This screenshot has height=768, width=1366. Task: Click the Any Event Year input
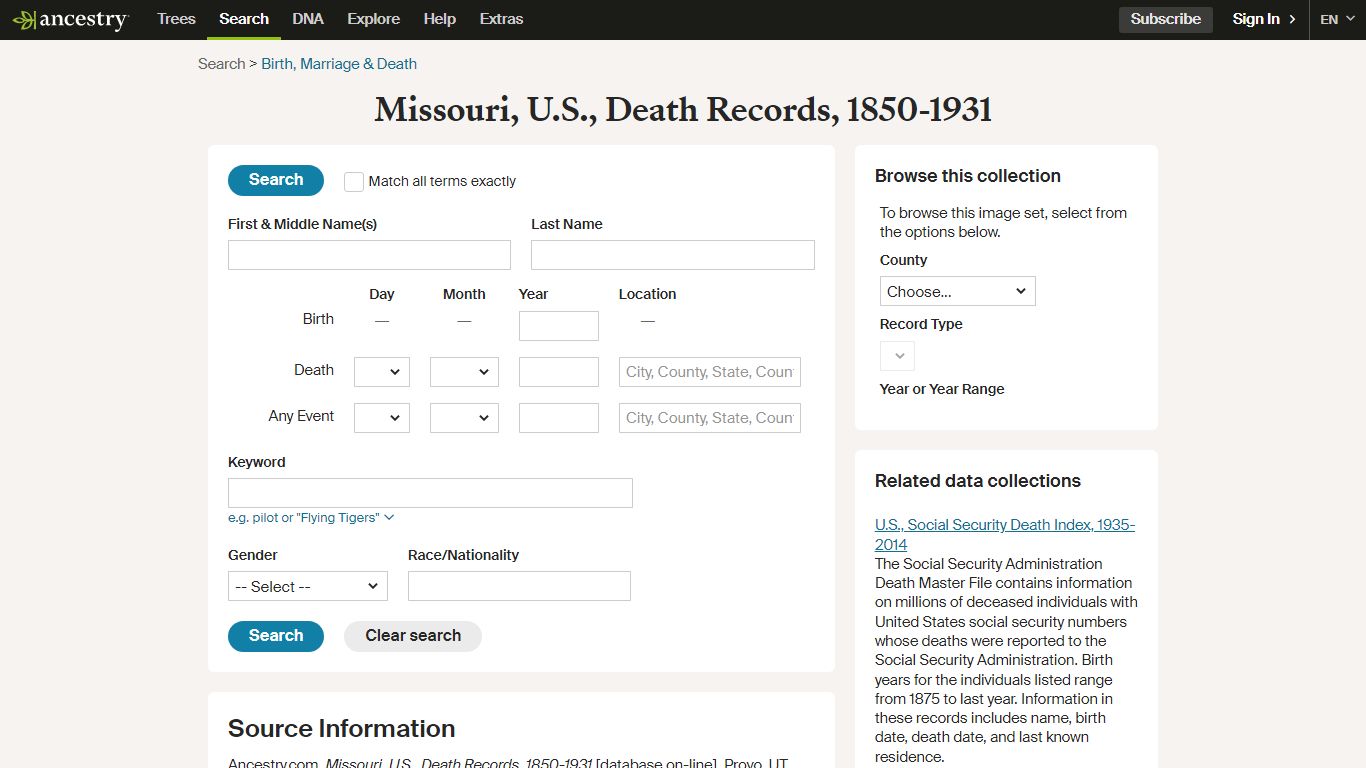click(558, 418)
